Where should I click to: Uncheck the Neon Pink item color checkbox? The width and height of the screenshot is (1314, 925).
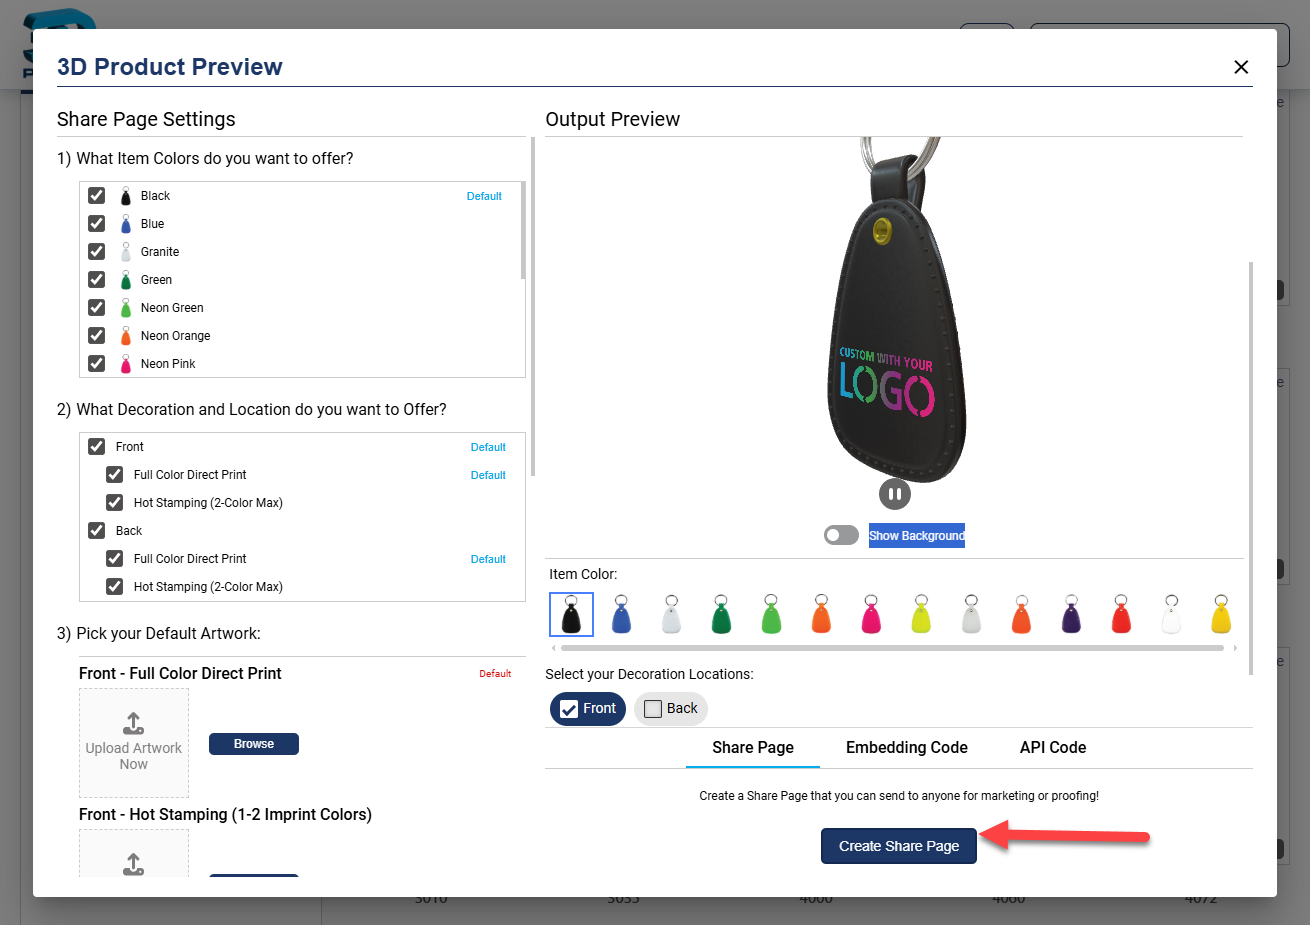97,364
